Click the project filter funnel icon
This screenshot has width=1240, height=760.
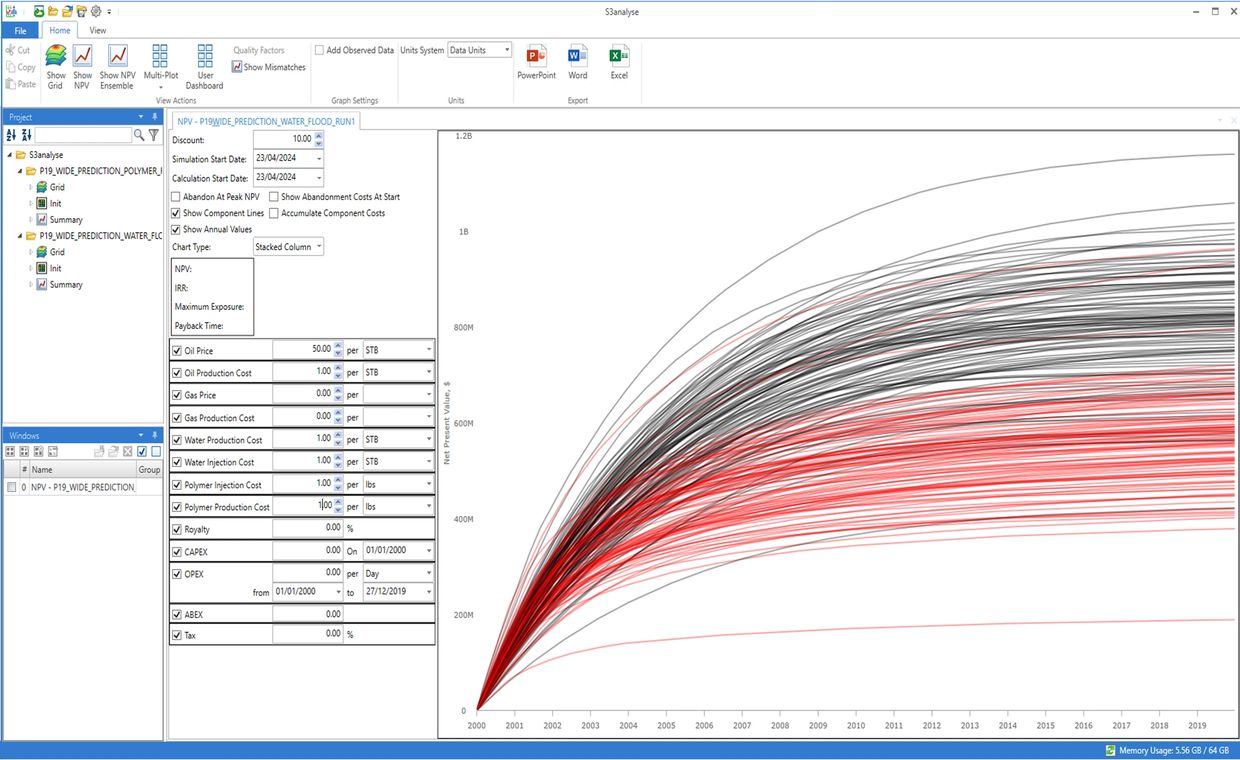point(154,135)
